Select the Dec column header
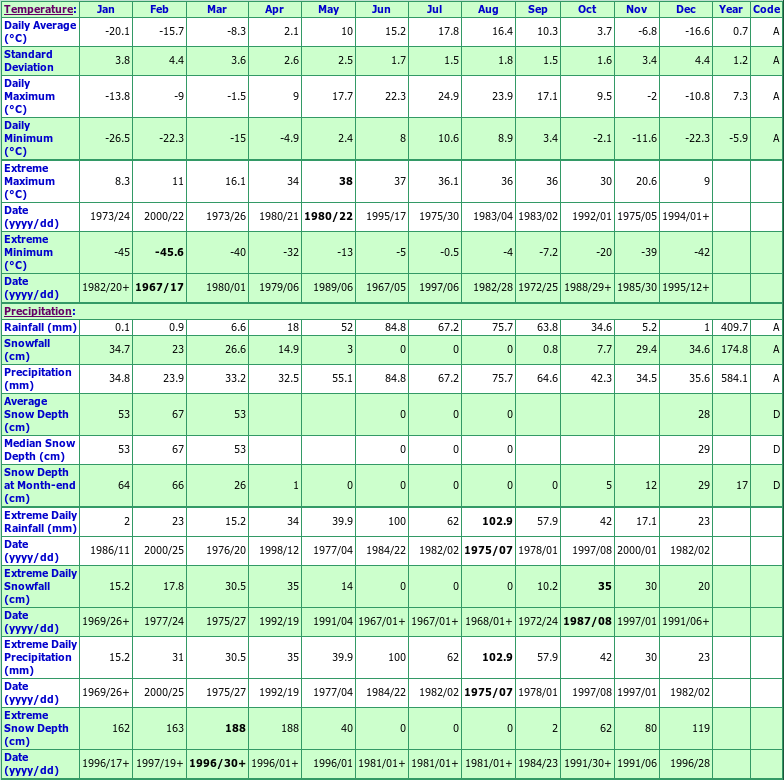This screenshot has width=784, height=780. tap(686, 10)
